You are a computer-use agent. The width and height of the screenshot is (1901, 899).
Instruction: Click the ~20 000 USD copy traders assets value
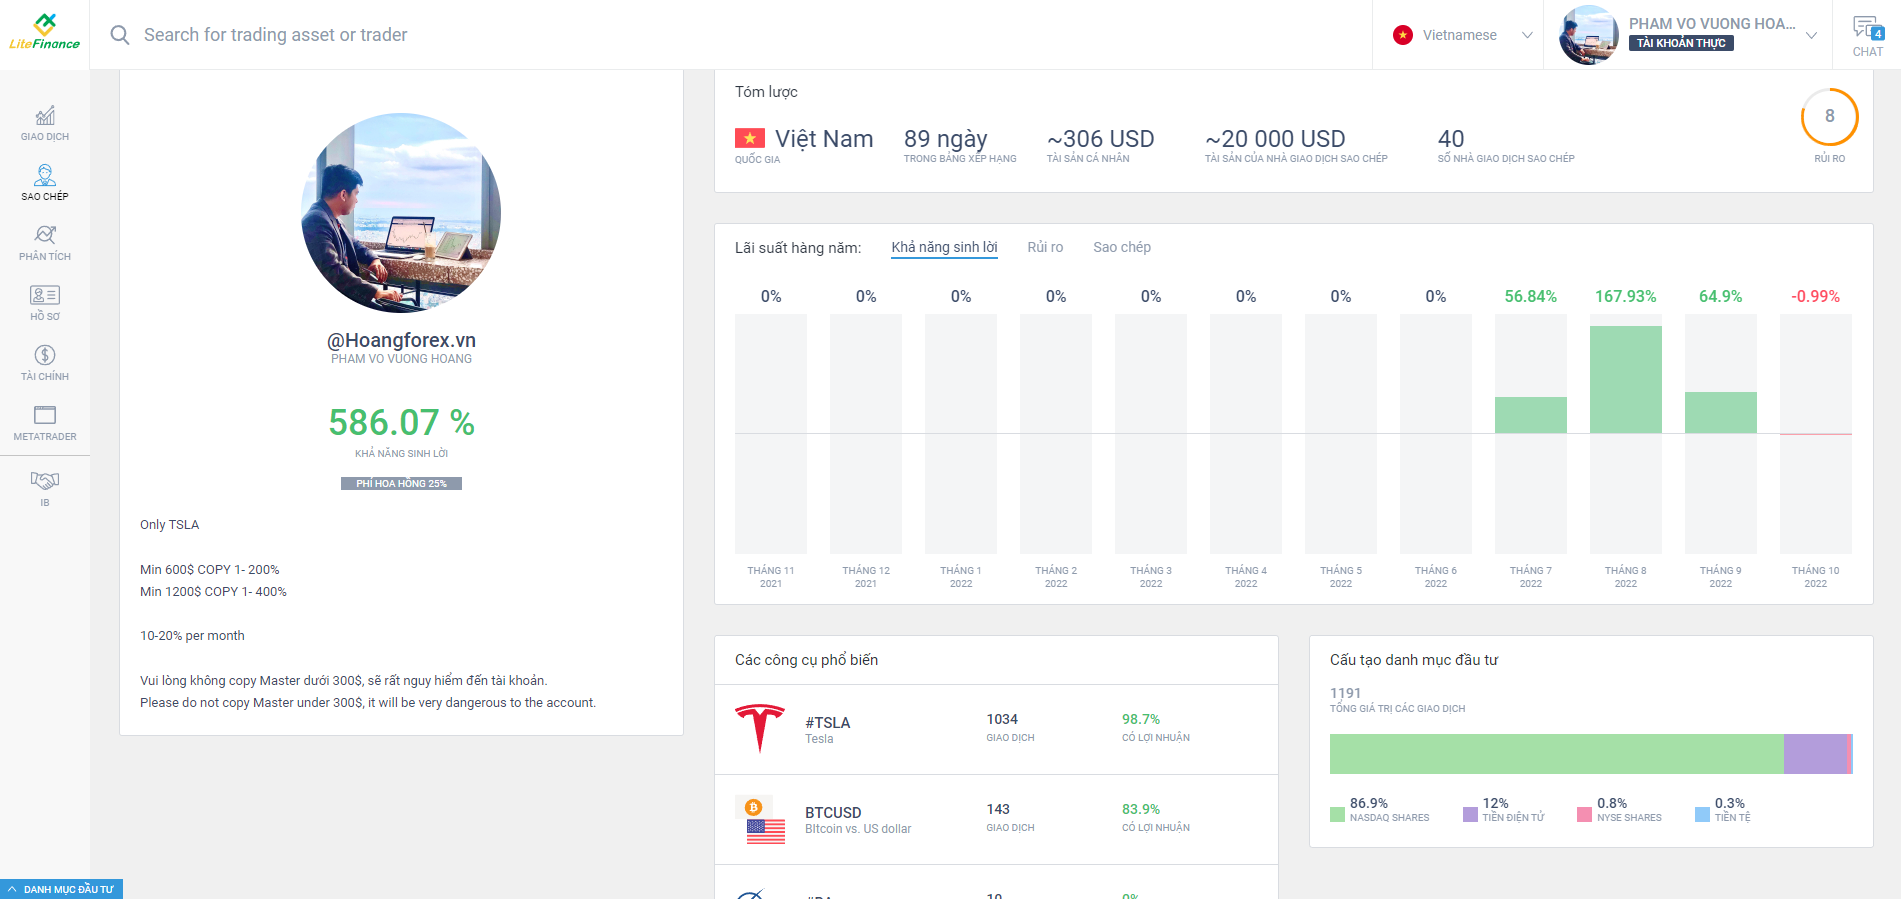(1275, 139)
